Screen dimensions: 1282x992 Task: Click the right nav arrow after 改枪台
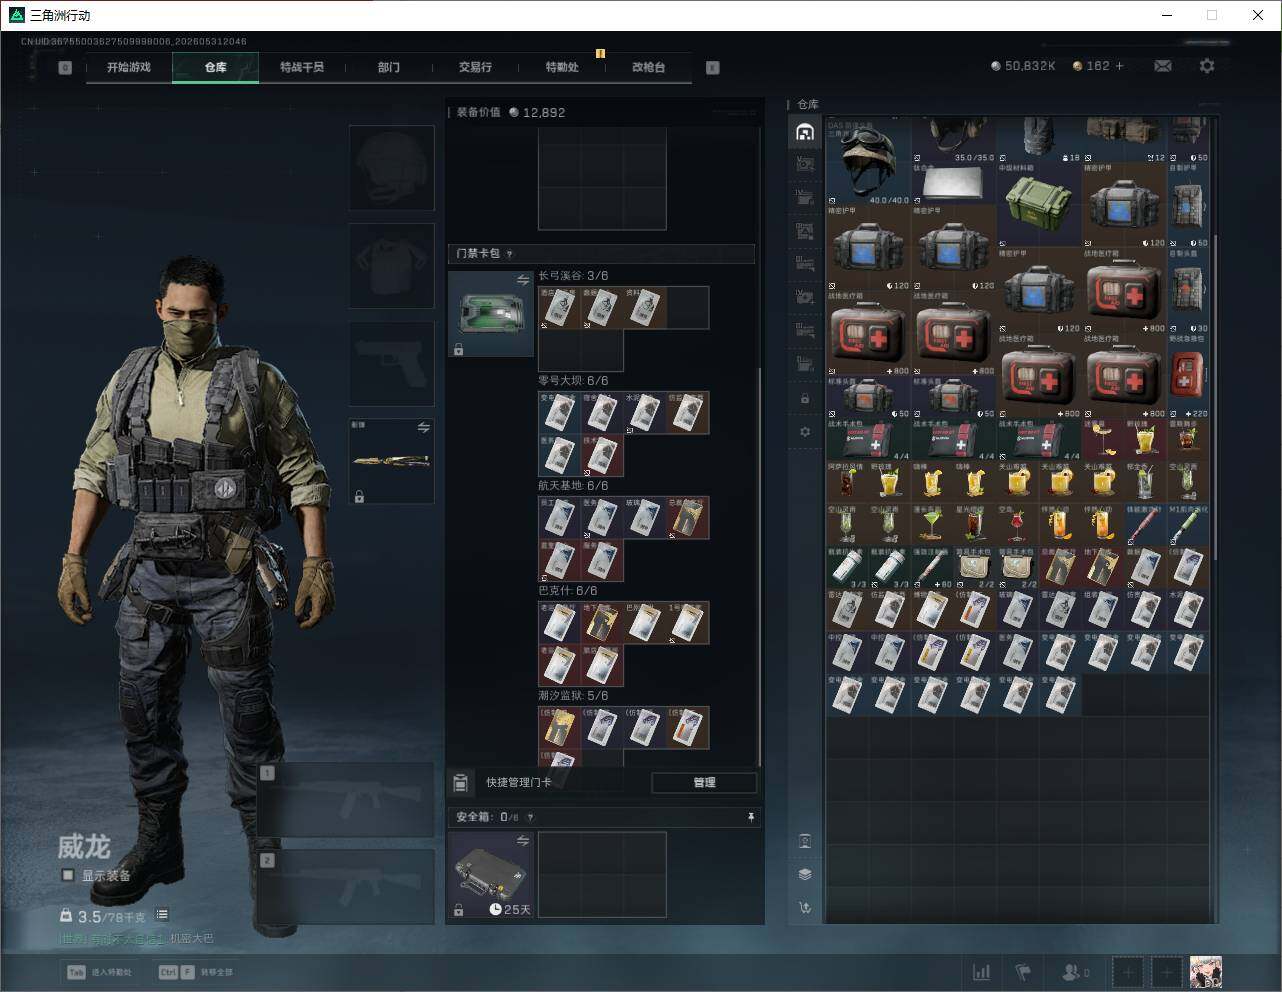point(713,67)
